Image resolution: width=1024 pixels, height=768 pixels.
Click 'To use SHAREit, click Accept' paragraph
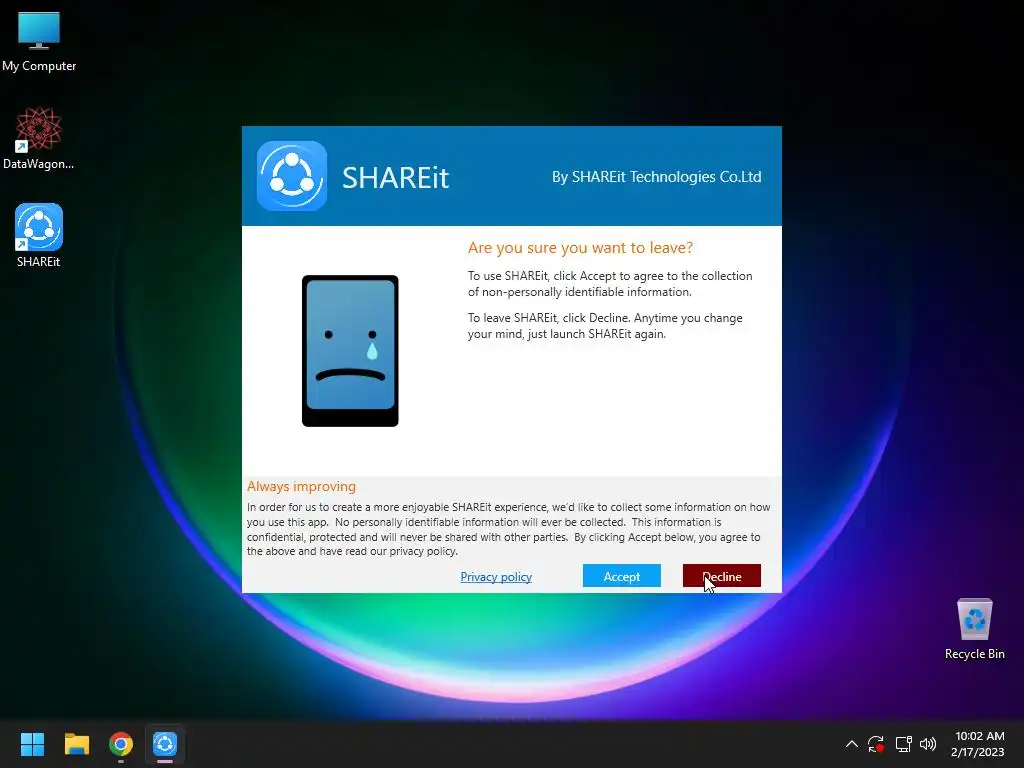click(610, 284)
